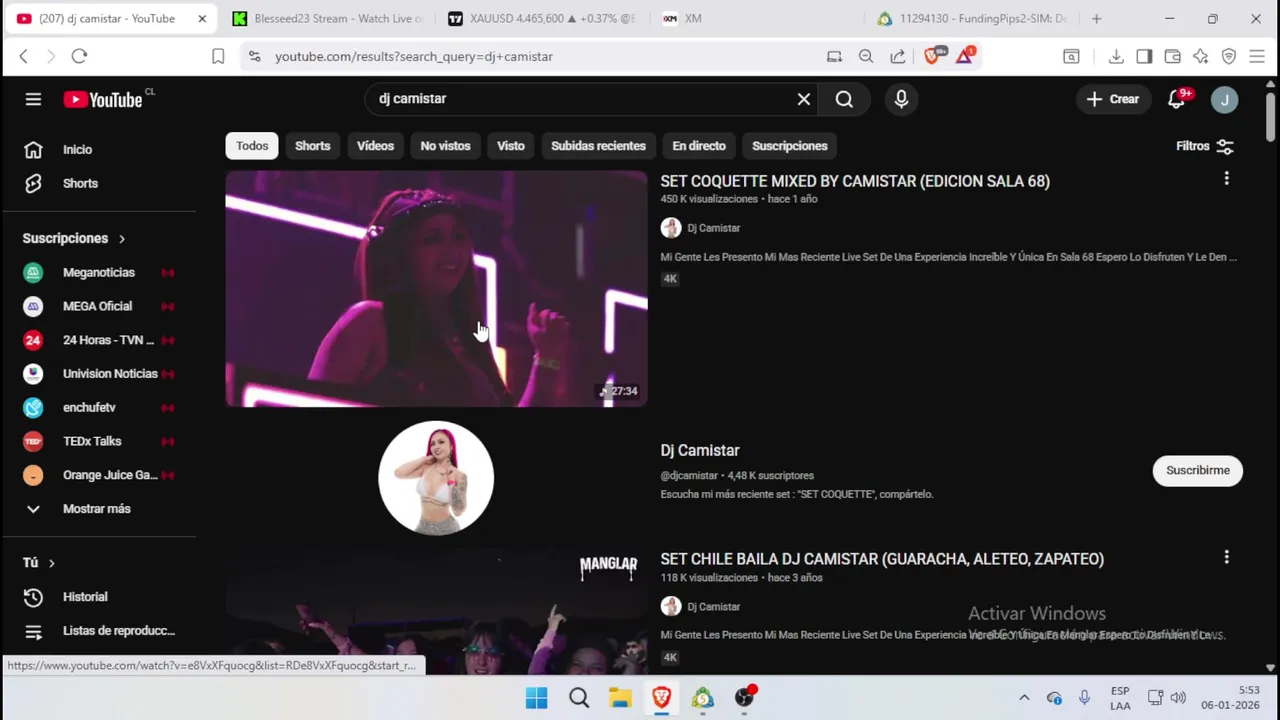Open Meganoticias subscription channel

tap(98, 272)
